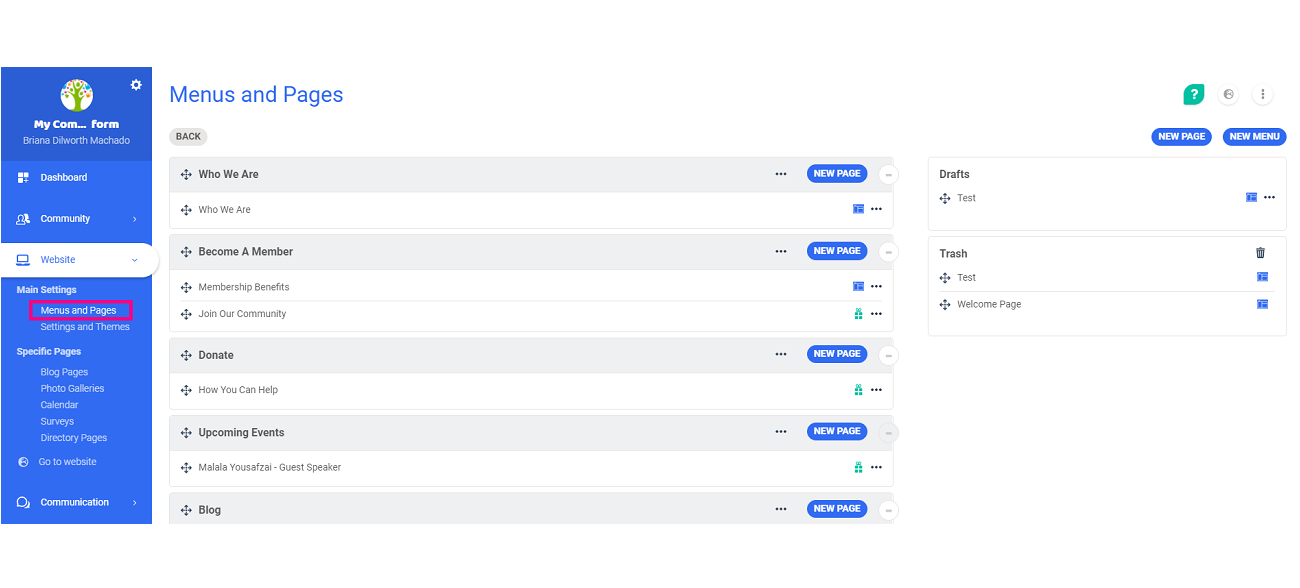Click the BACK button
The image size is (1300, 588).
pos(188,136)
